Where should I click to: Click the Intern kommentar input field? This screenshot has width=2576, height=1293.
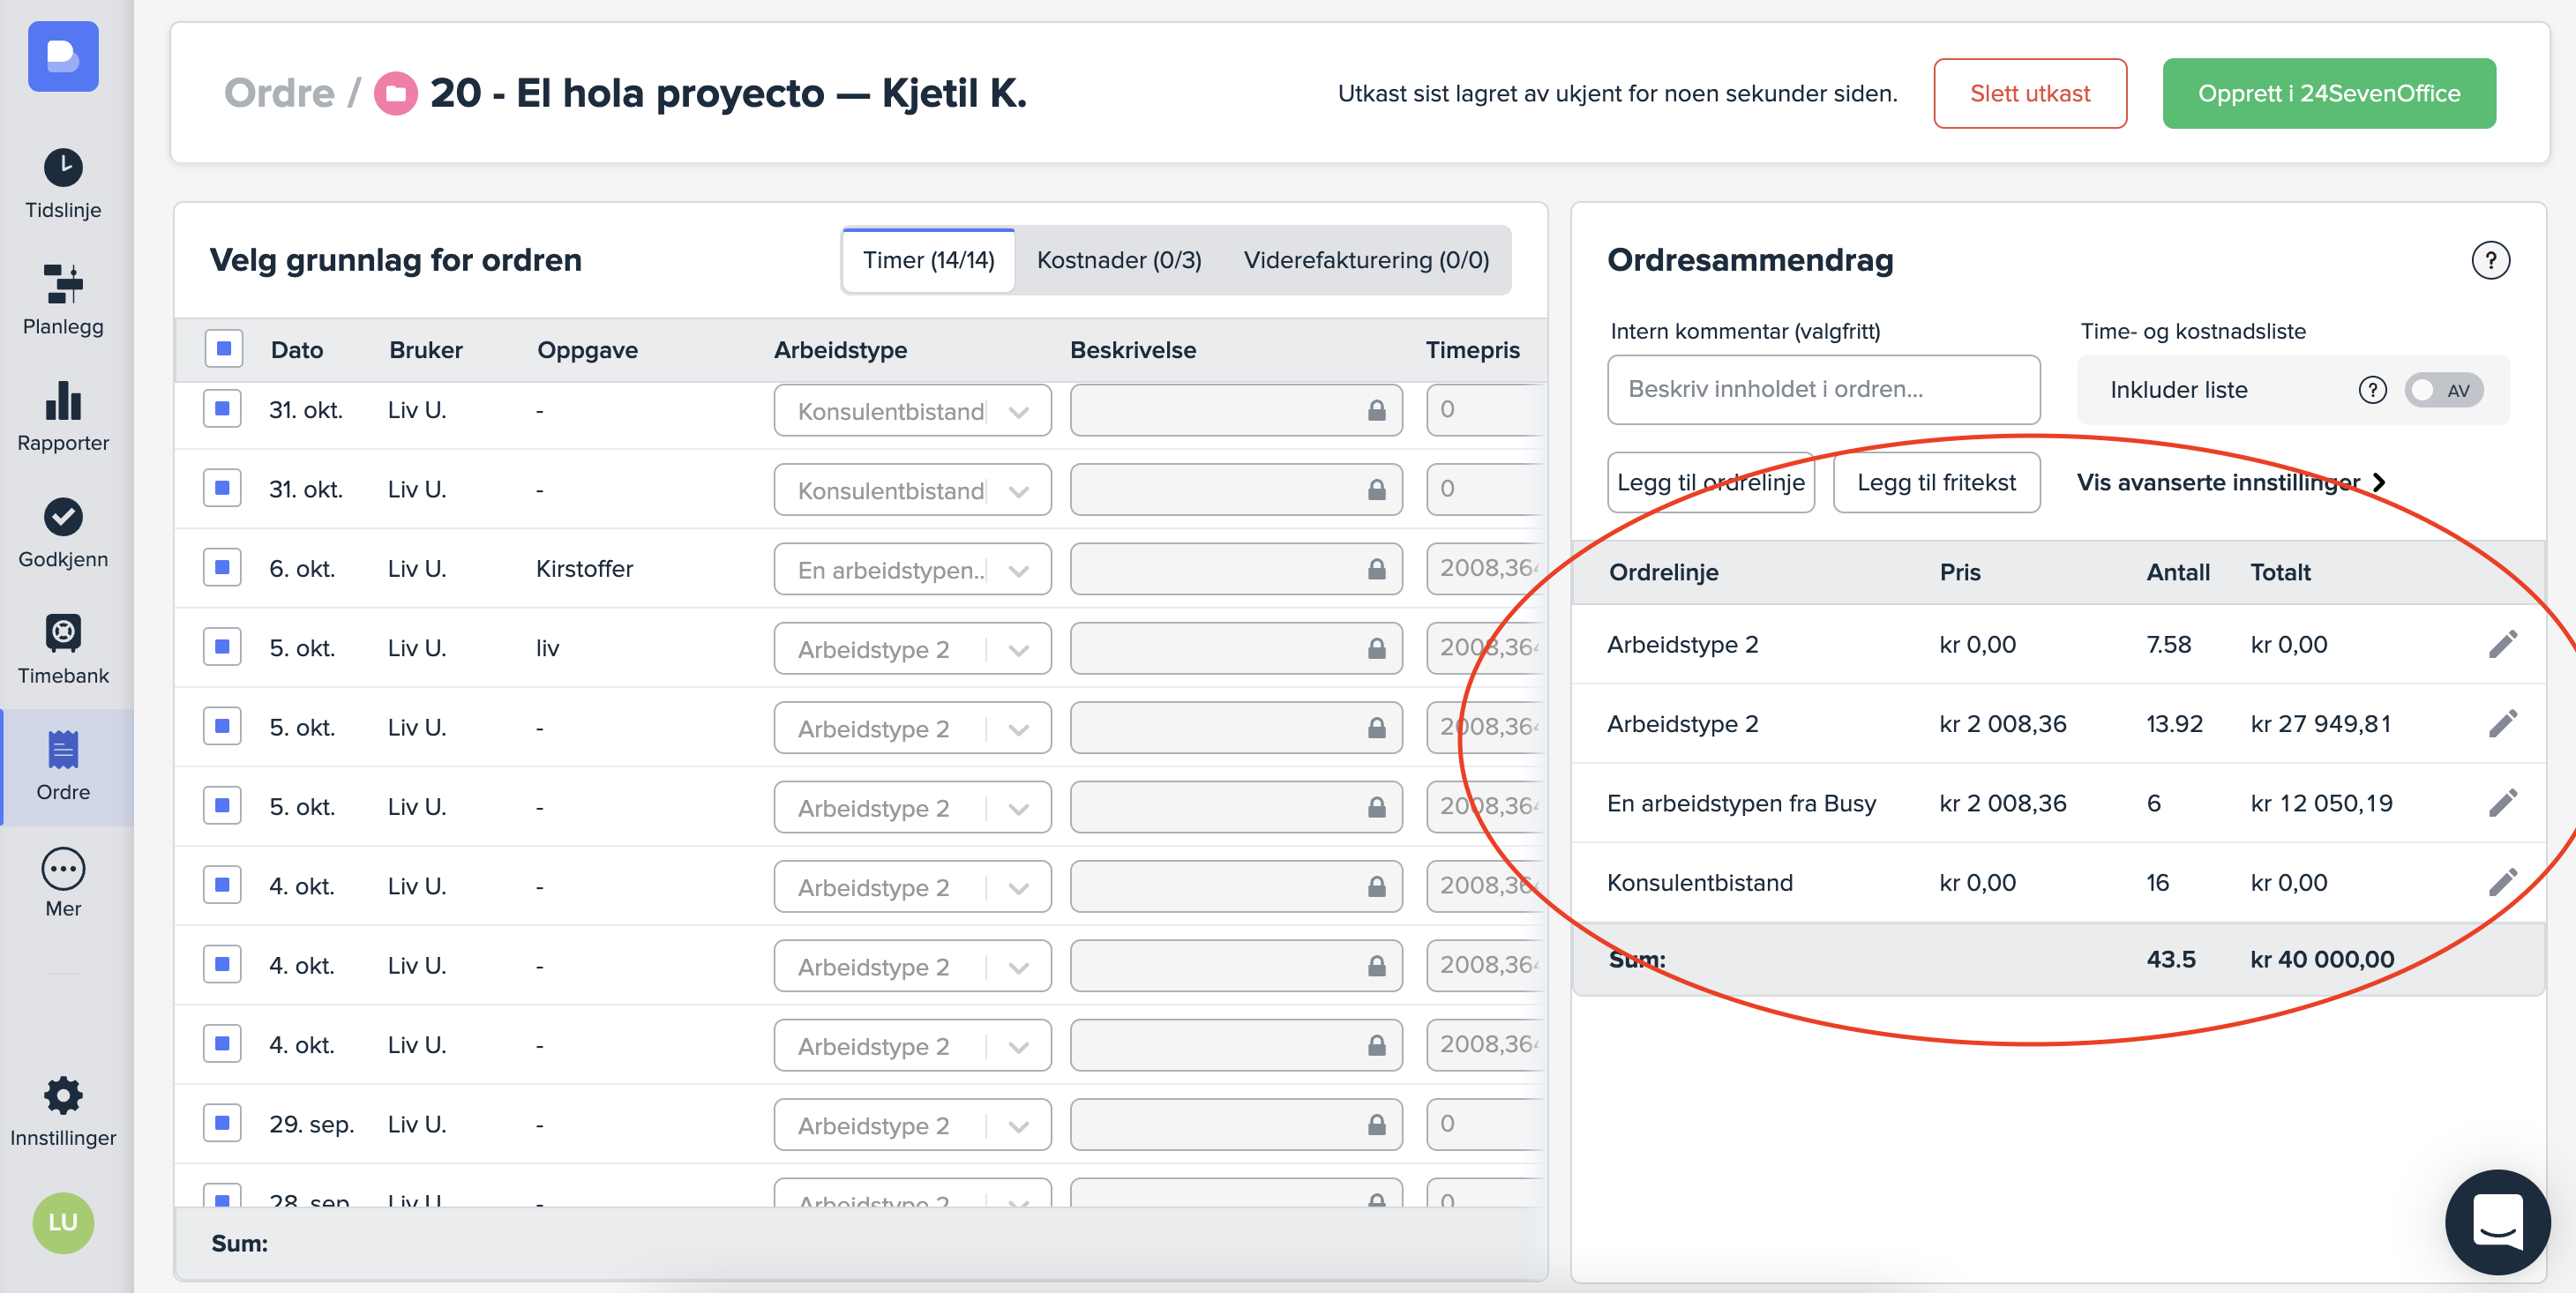coord(1823,389)
